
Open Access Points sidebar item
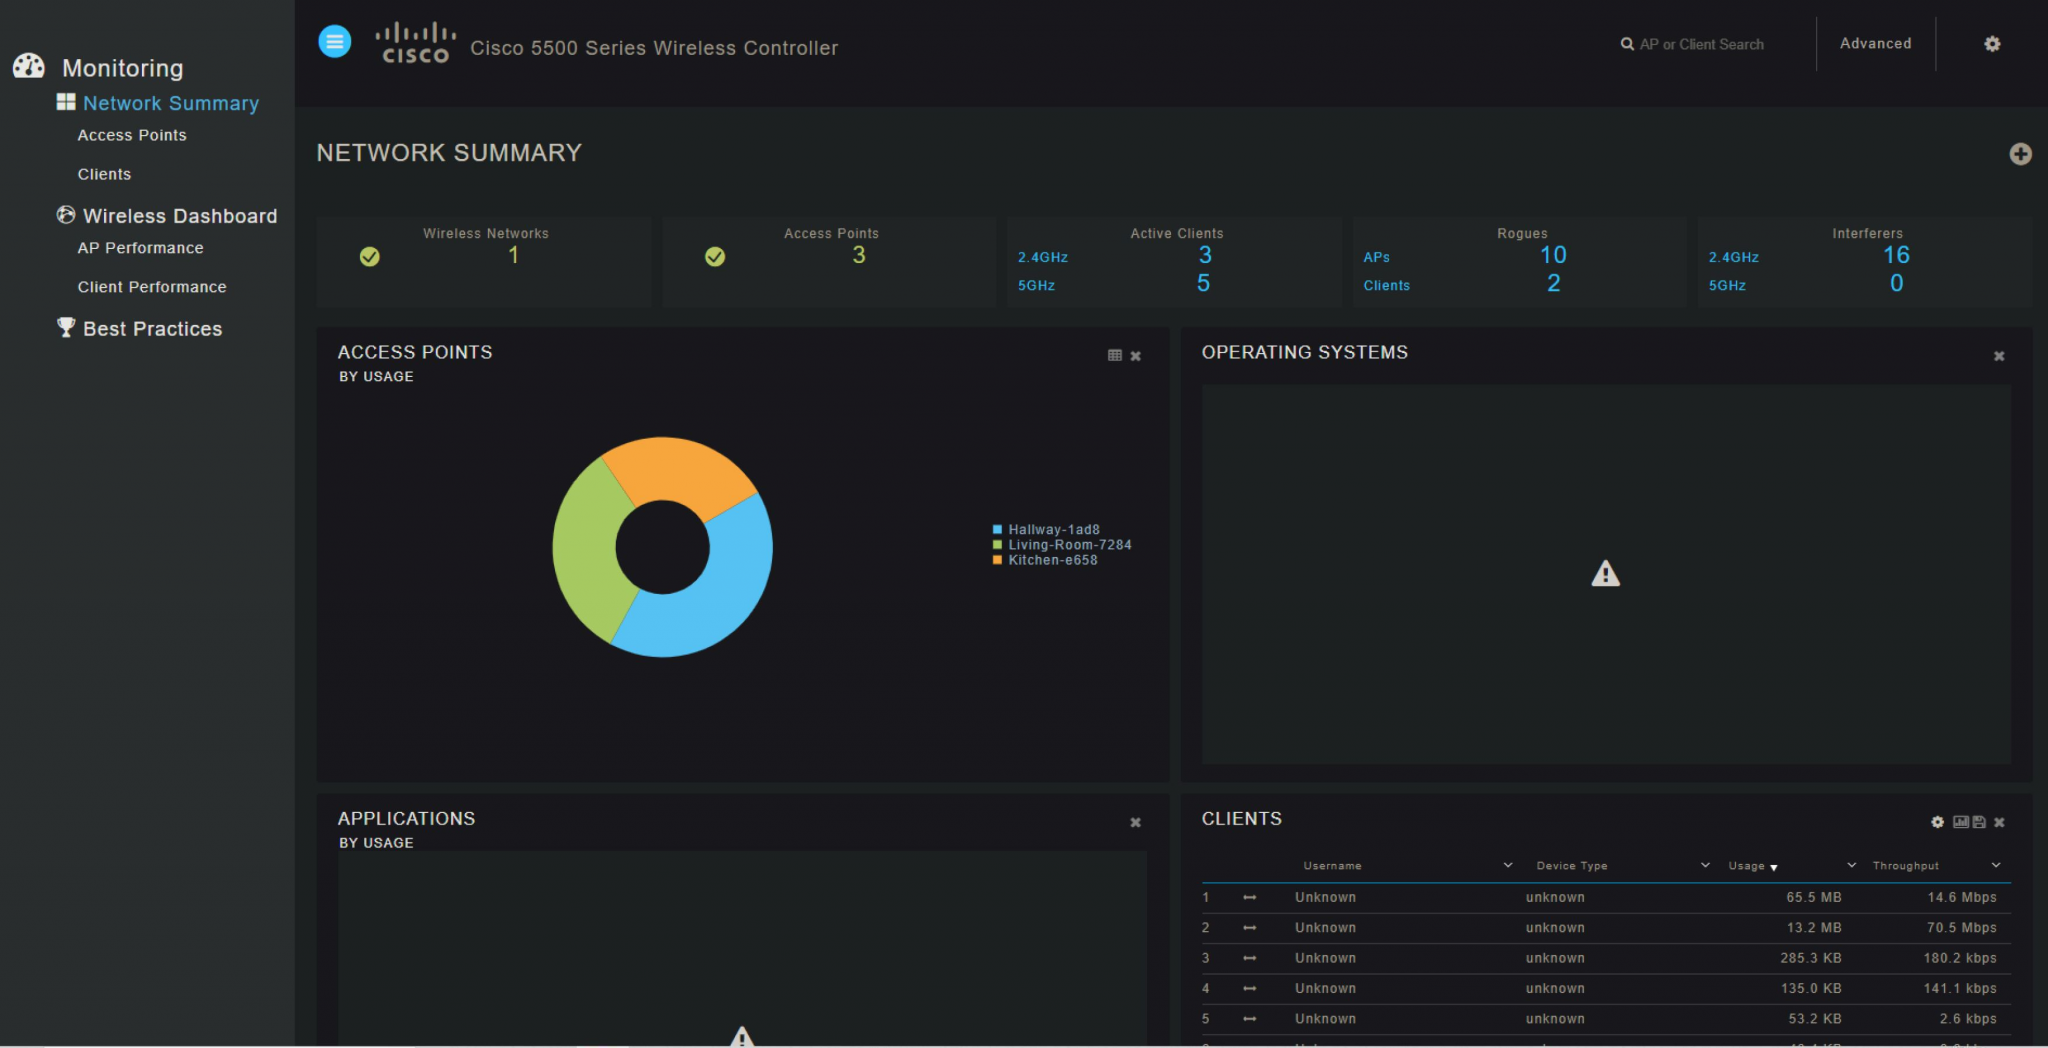(x=132, y=135)
